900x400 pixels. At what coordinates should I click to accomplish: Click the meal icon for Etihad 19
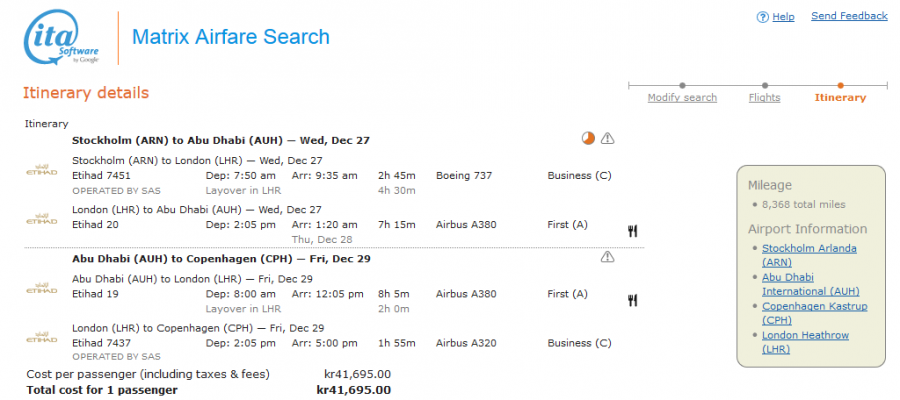632,300
